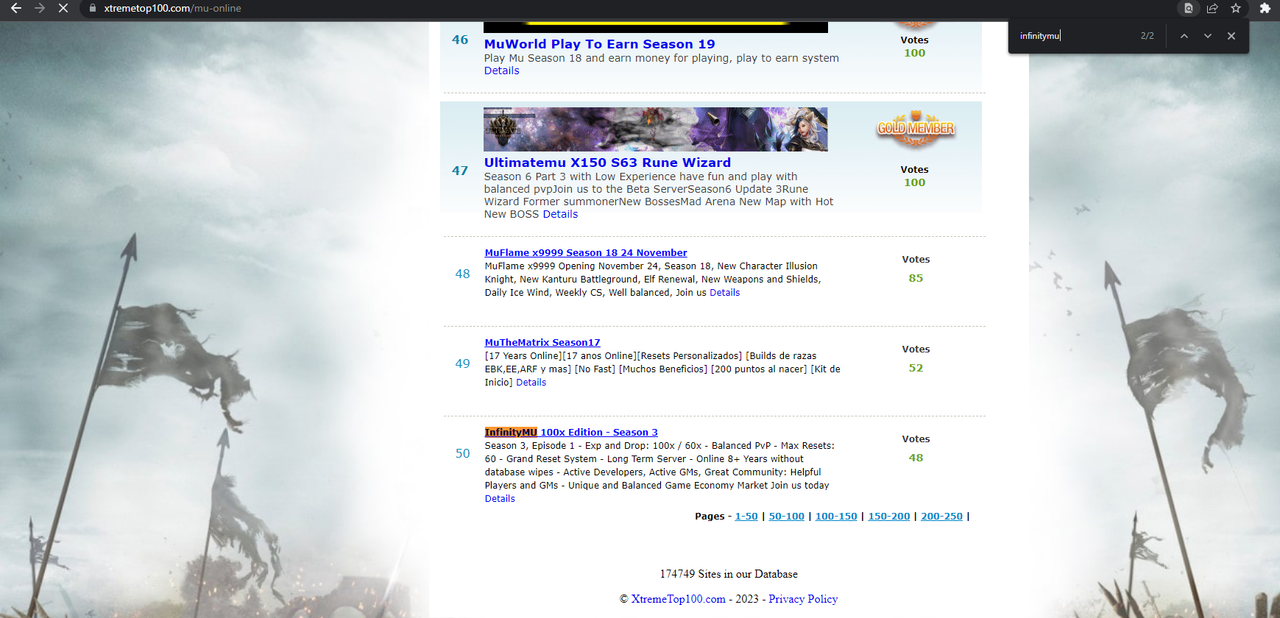Viewport: 1280px width, 618px height.
Task: Go back to the previous page
Action: pyautogui.click(x=15, y=8)
